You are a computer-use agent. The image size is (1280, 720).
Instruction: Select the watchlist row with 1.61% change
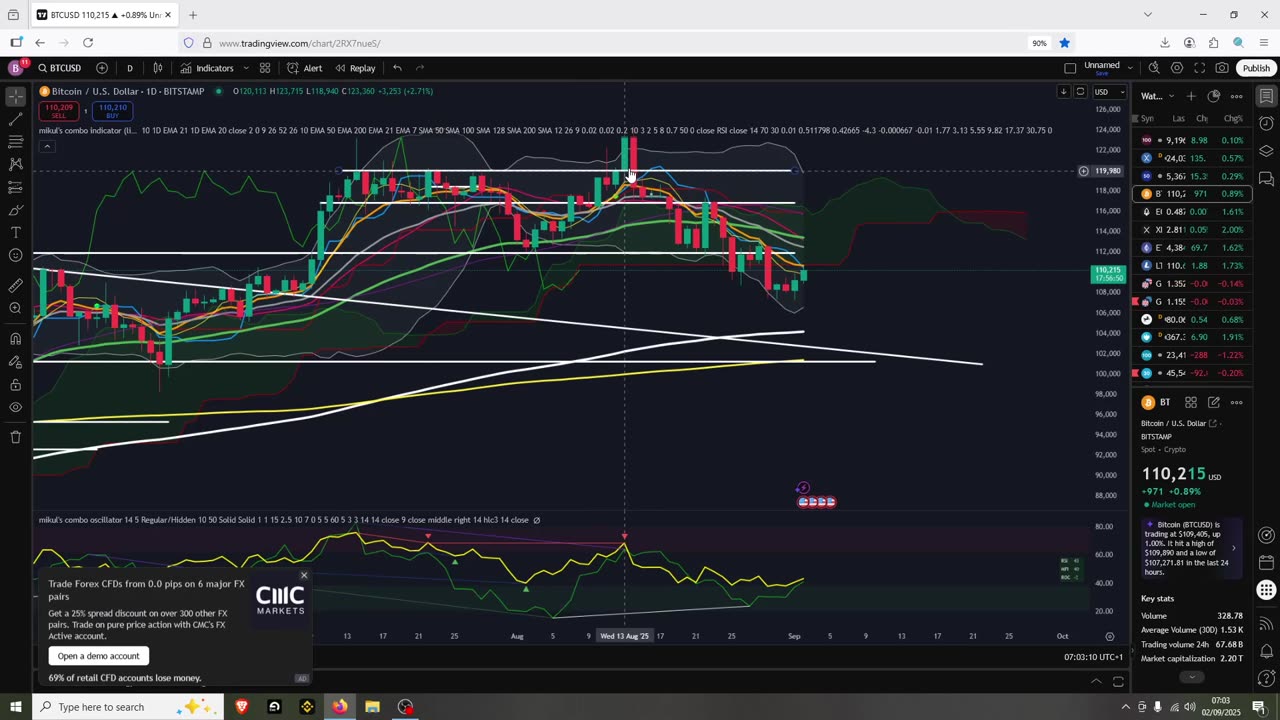point(1192,212)
